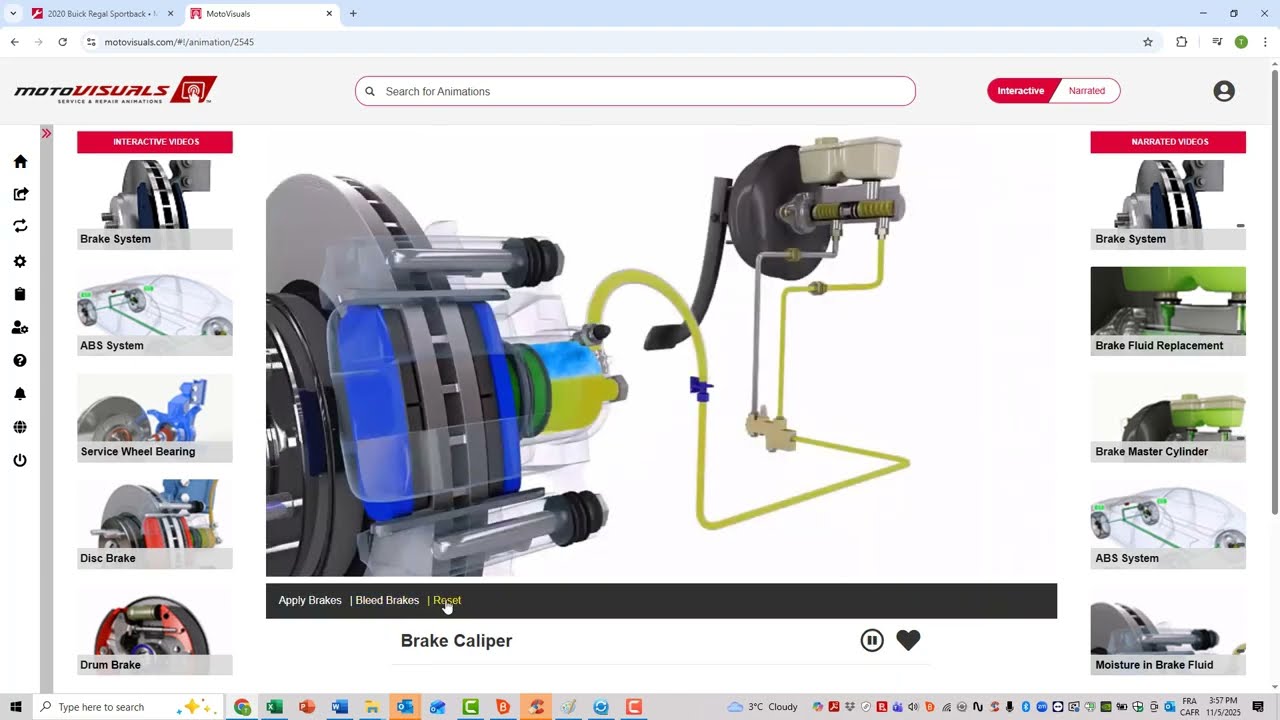1280x720 pixels.
Task: Open Outlook from the taskbar
Action: click(x=404, y=707)
